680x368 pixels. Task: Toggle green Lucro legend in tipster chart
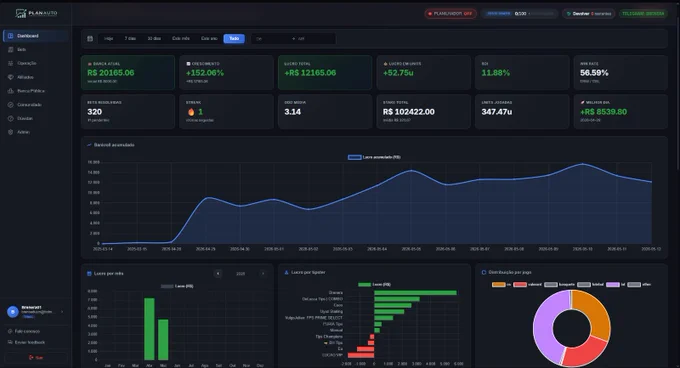(x=374, y=285)
